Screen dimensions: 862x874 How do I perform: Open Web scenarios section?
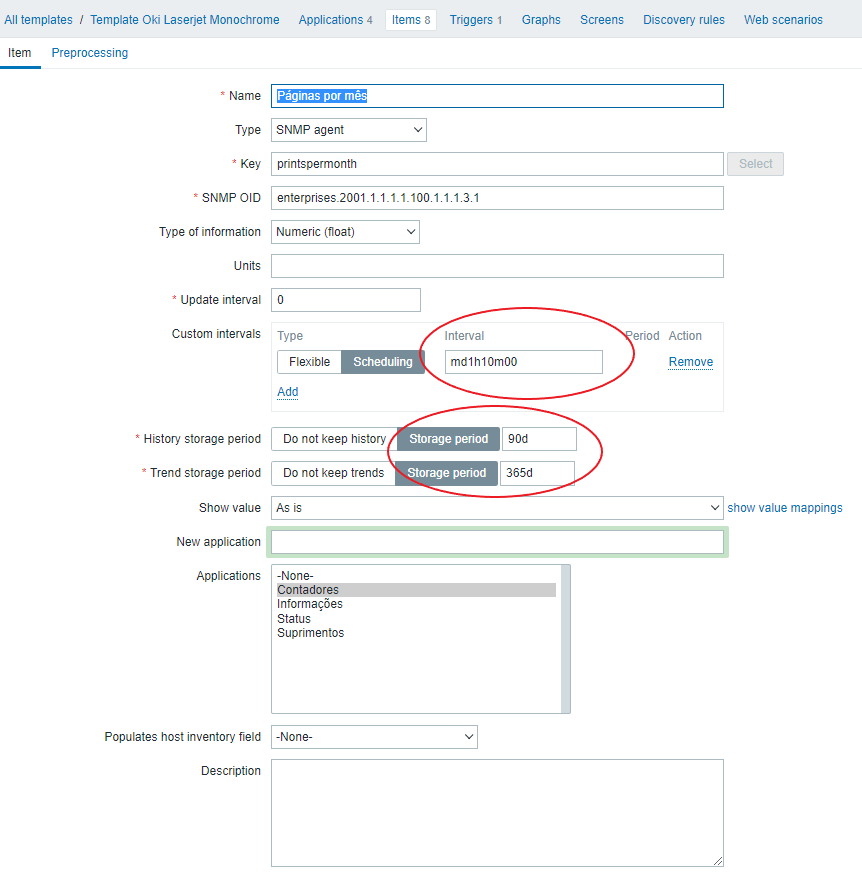click(783, 19)
